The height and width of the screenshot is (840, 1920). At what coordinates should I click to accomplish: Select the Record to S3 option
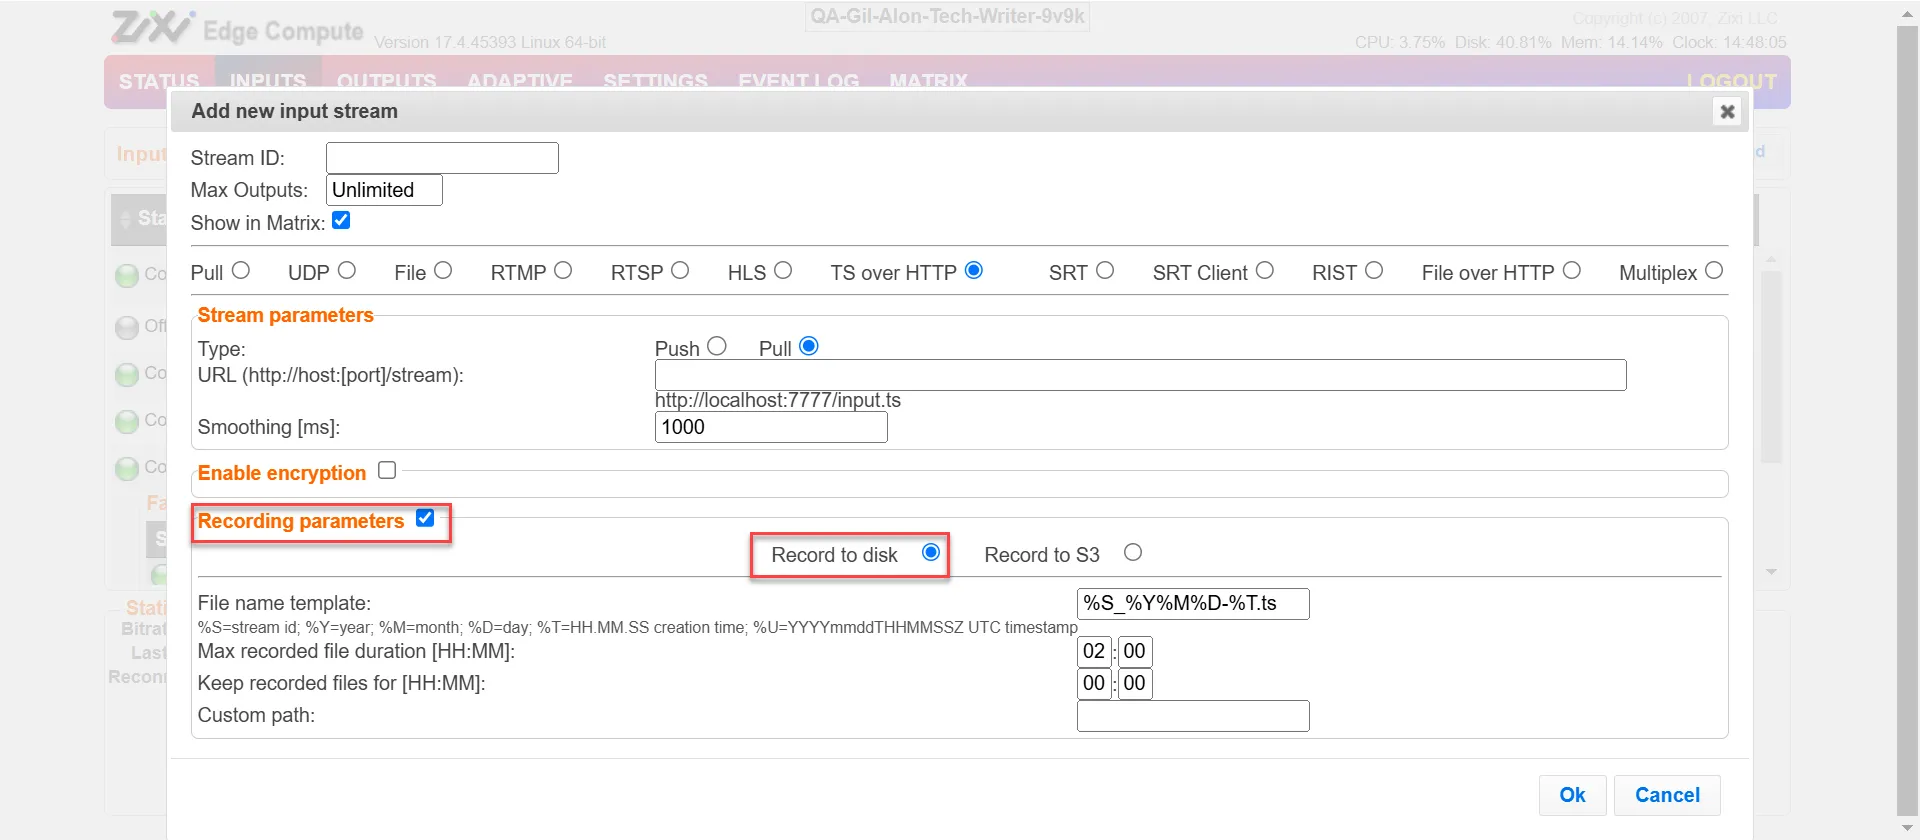(x=1133, y=552)
